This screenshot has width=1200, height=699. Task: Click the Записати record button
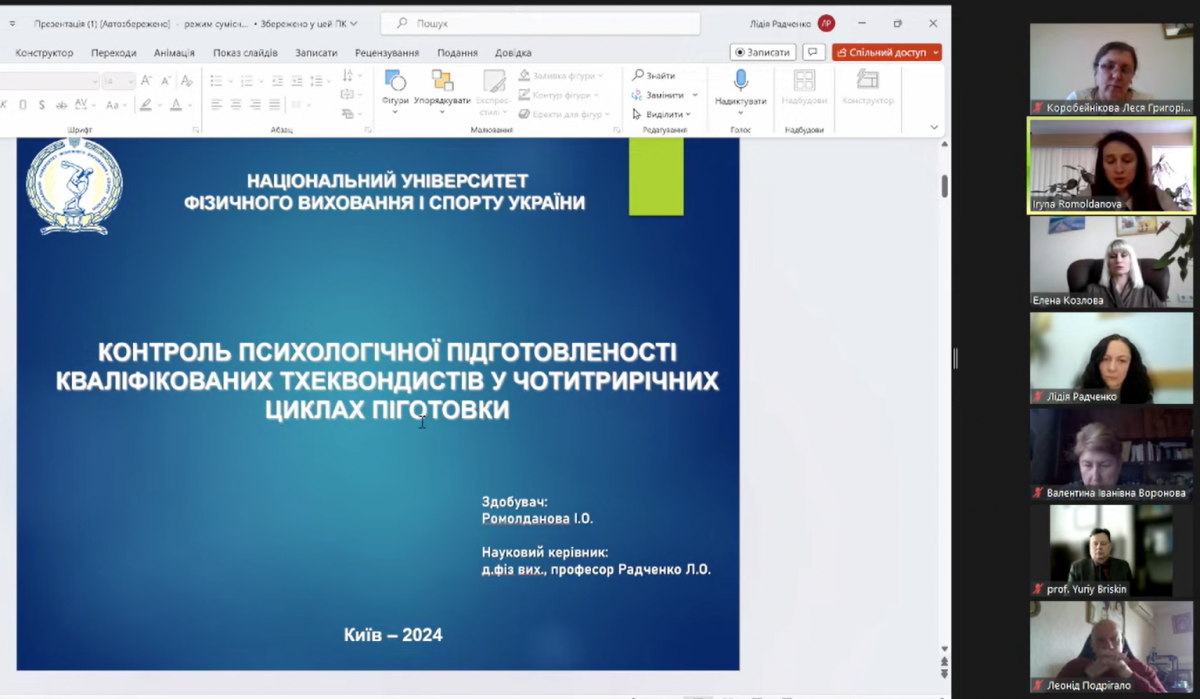coord(763,52)
